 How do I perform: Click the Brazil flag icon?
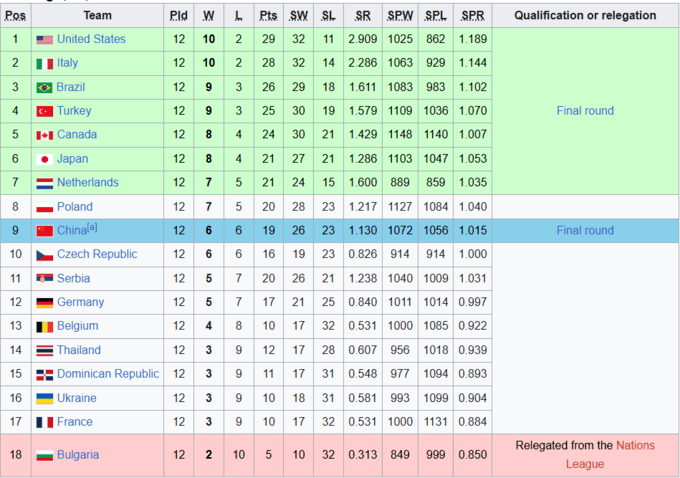coord(44,88)
